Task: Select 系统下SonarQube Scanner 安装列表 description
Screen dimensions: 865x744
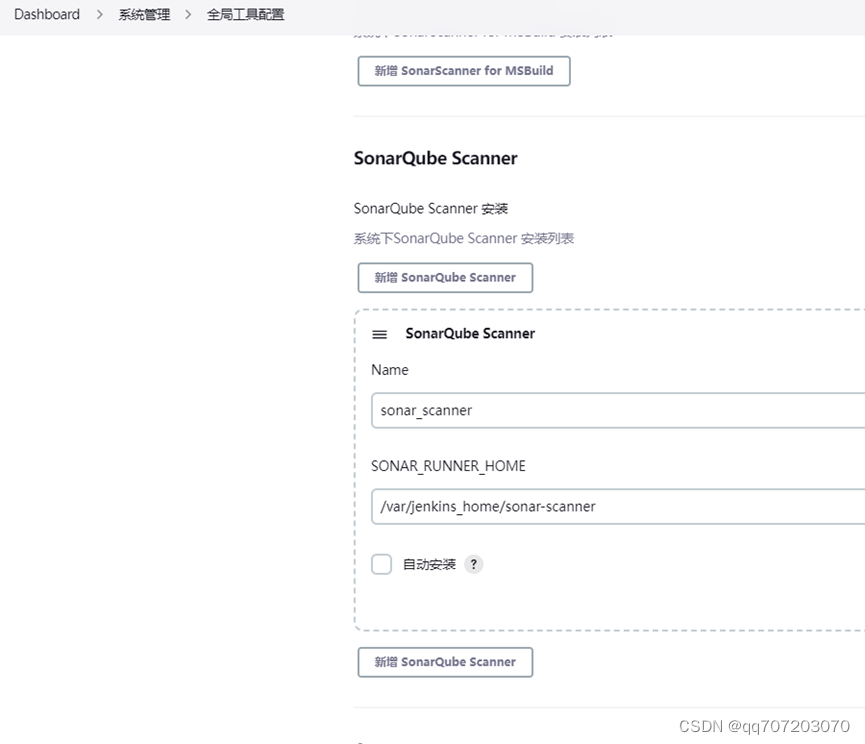Action: tap(464, 238)
